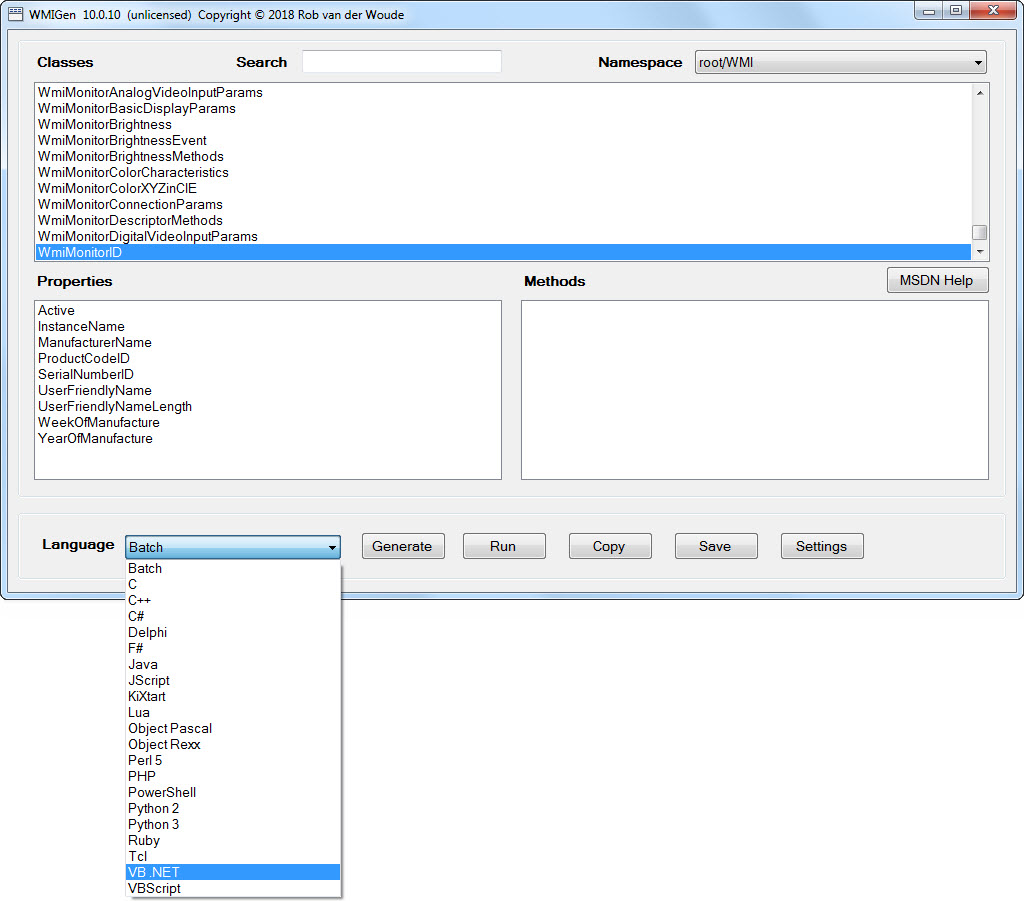The width and height of the screenshot is (1024, 901).
Task: Click the Run button
Action: coord(503,546)
